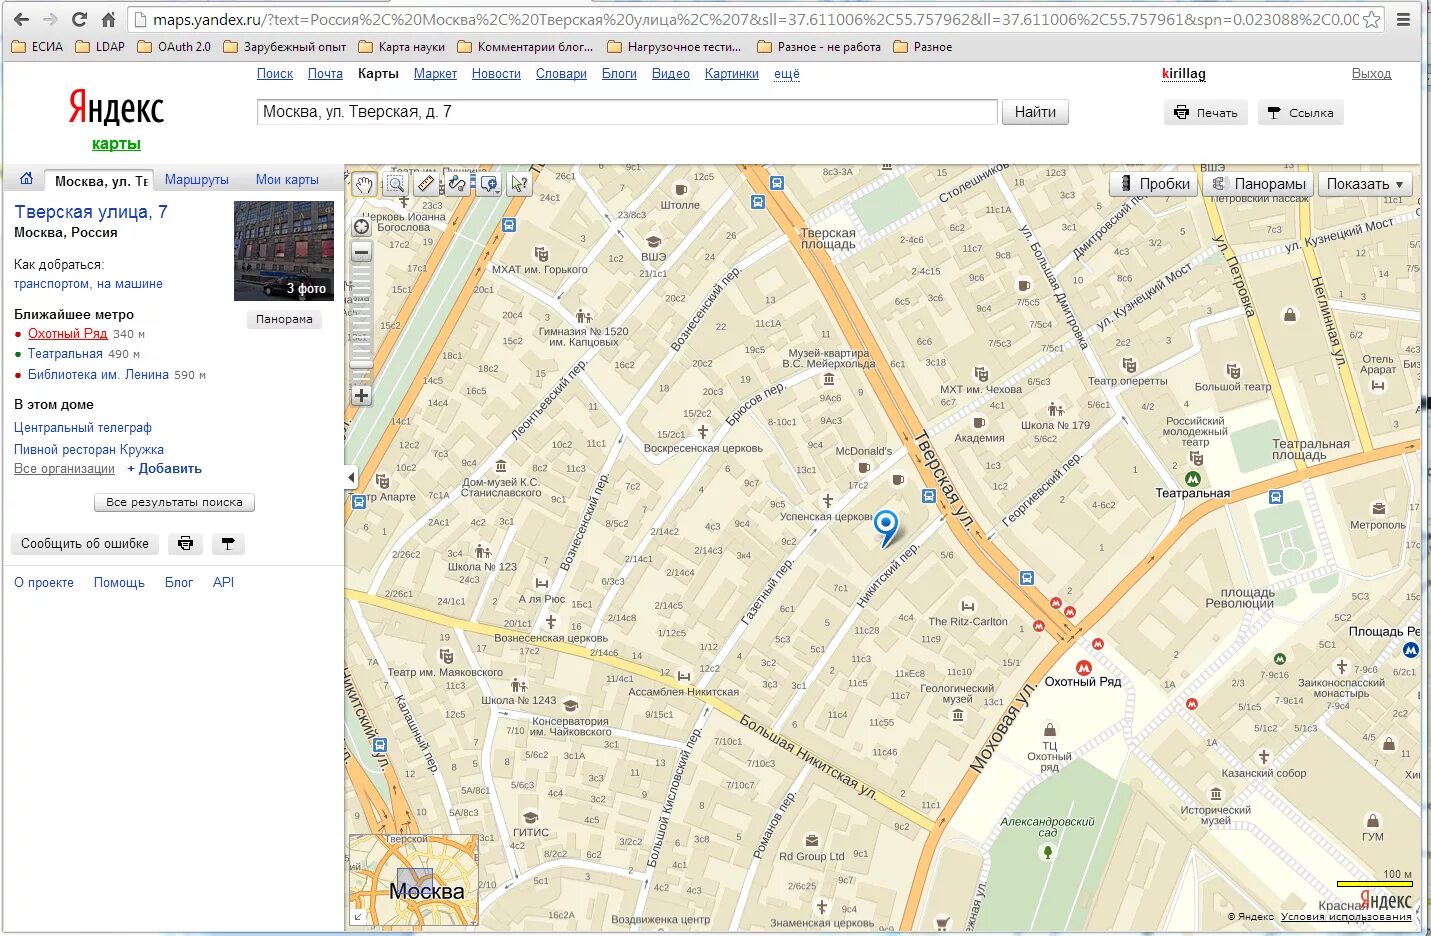This screenshot has height=936, width=1431.
Task: Open 'транспортом' directions link
Action: coord(51,284)
